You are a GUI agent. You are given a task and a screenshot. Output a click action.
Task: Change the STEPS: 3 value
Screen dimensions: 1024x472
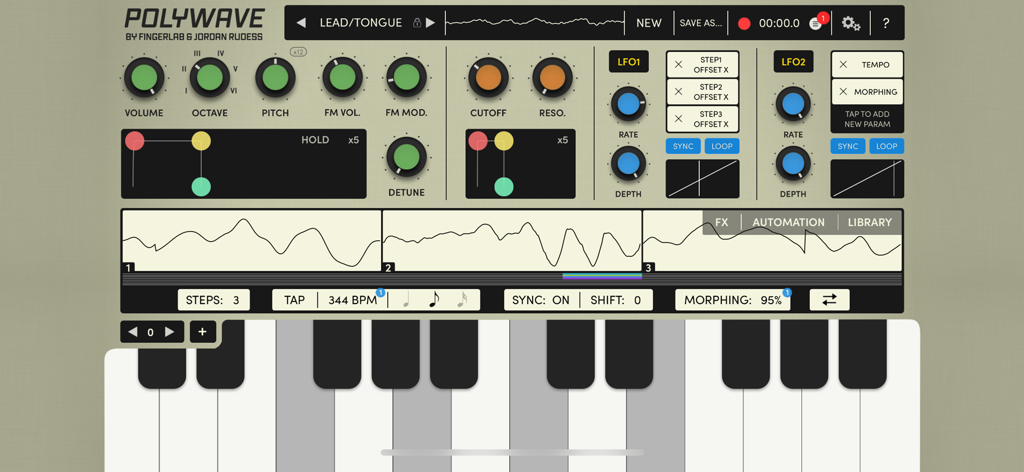(x=214, y=300)
